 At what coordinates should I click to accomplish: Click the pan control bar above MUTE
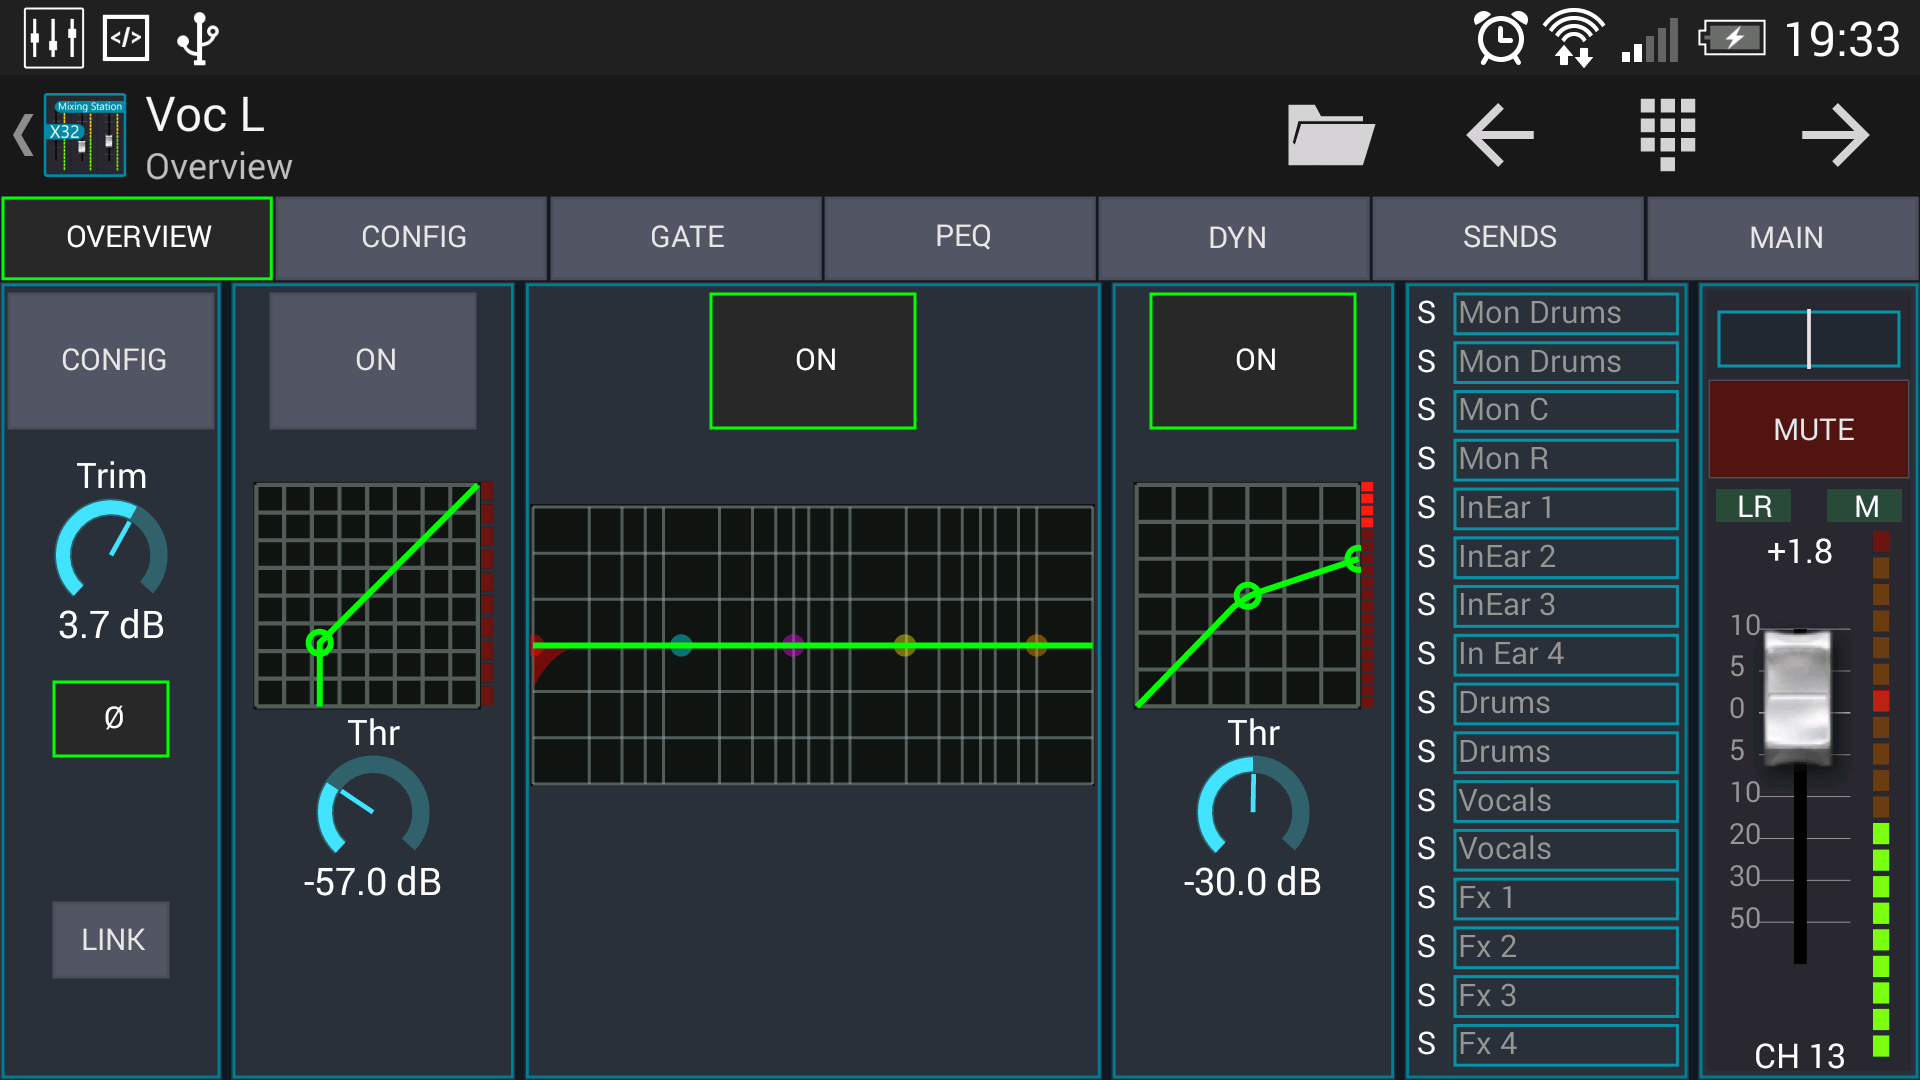pyautogui.click(x=1808, y=339)
